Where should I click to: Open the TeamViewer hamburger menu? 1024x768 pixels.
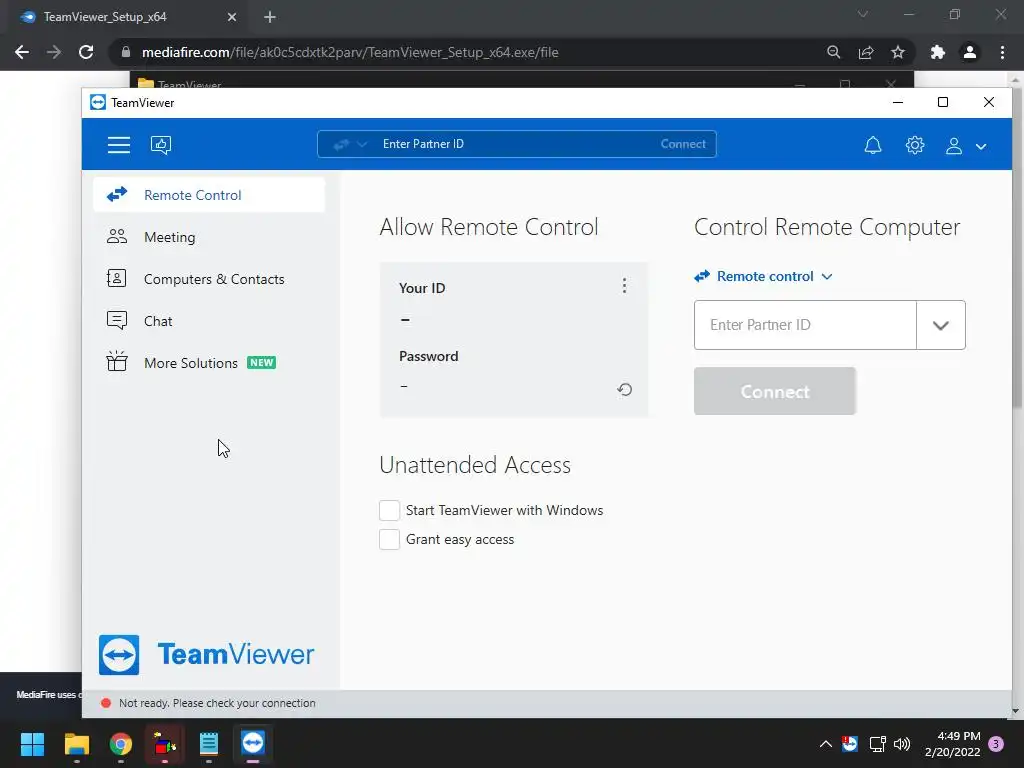coord(119,144)
